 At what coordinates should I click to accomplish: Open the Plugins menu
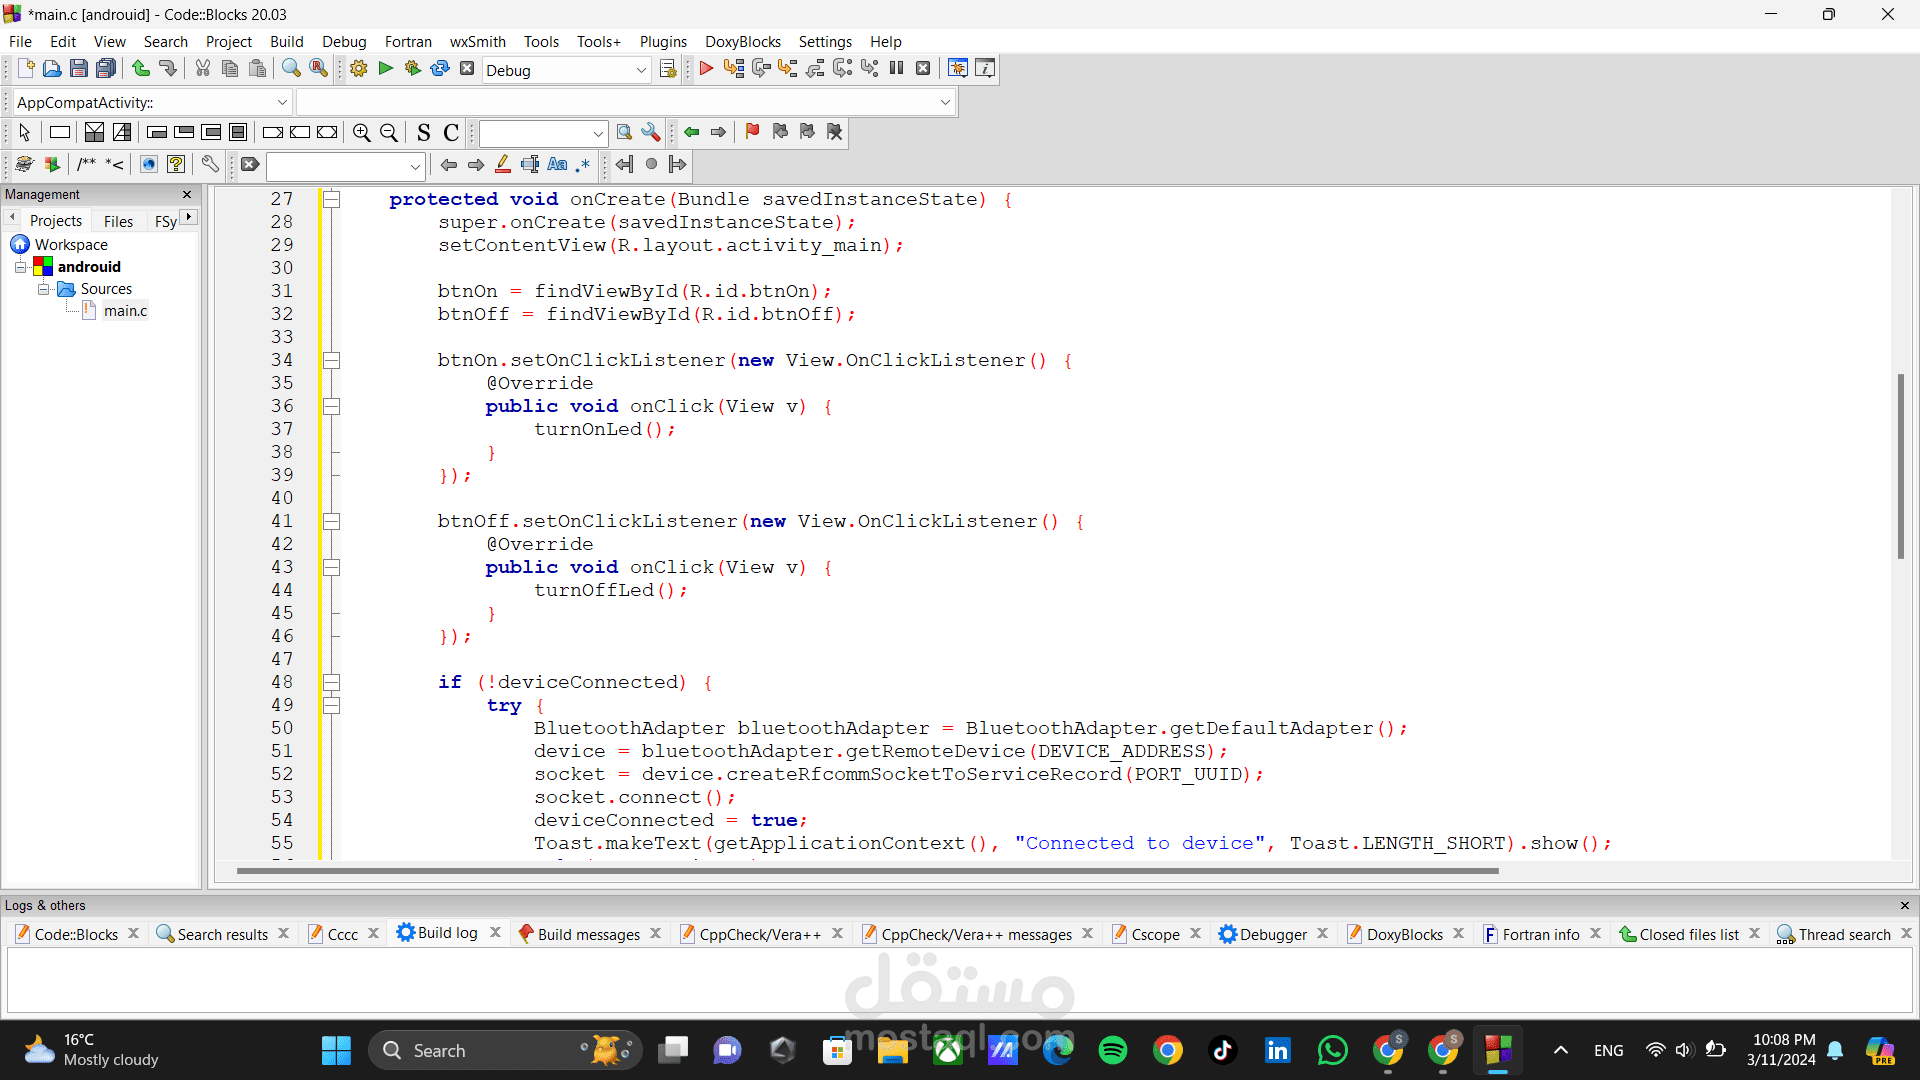[x=663, y=41]
